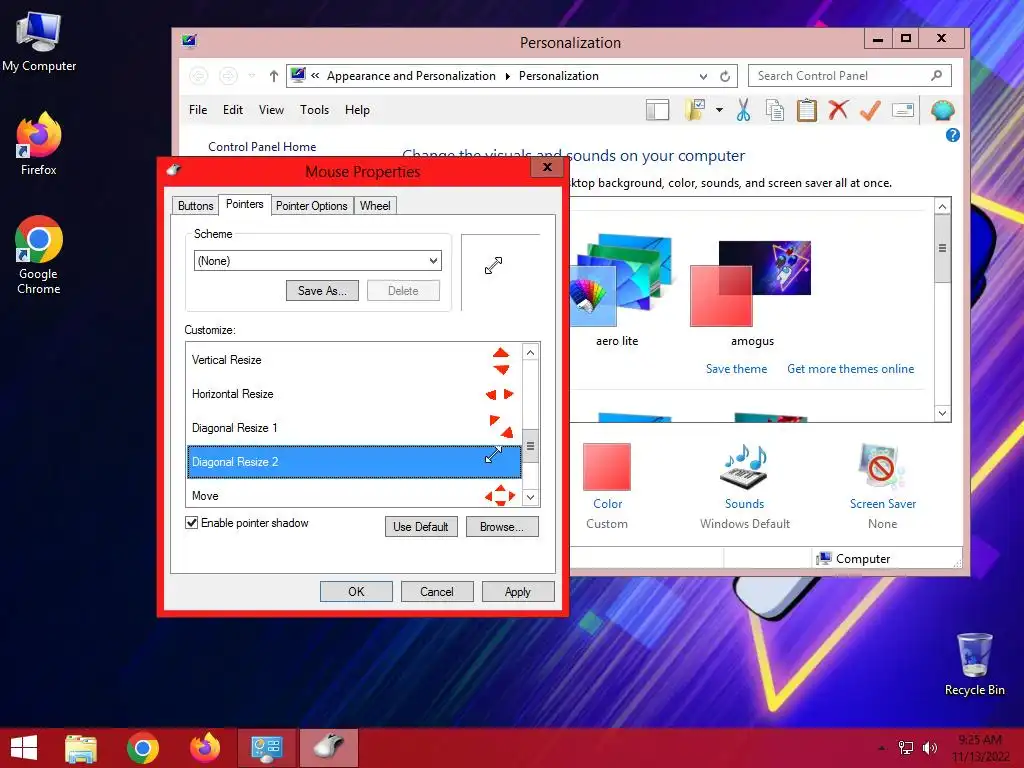Expand the address bar history dropdown

coord(703,76)
